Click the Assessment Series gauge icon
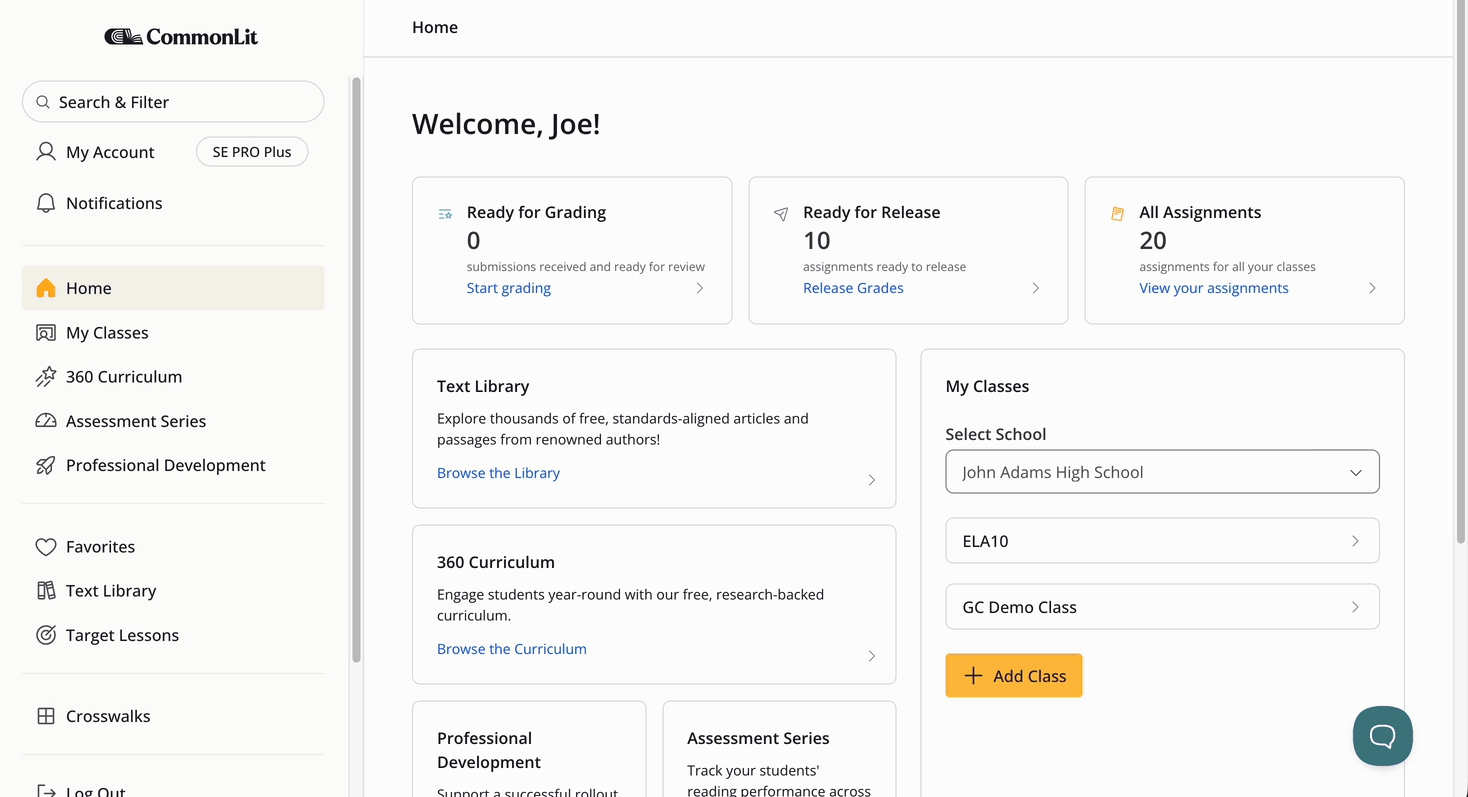The width and height of the screenshot is (1468, 797). [x=46, y=421]
